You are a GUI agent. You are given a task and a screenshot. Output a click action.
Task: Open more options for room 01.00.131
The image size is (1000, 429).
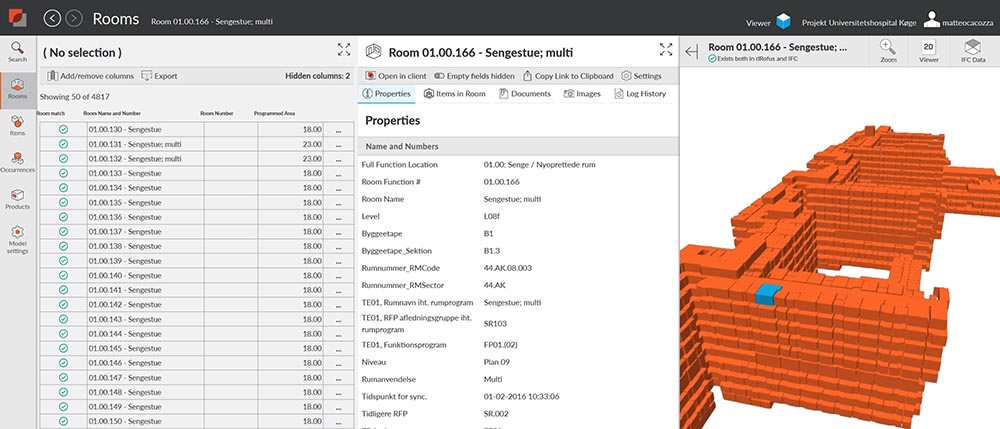click(x=339, y=144)
